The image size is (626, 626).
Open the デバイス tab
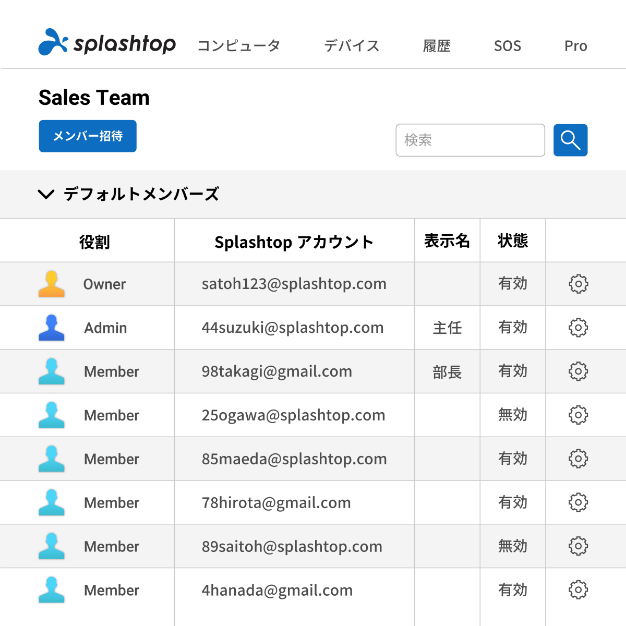pyautogui.click(x=351, y=46)
